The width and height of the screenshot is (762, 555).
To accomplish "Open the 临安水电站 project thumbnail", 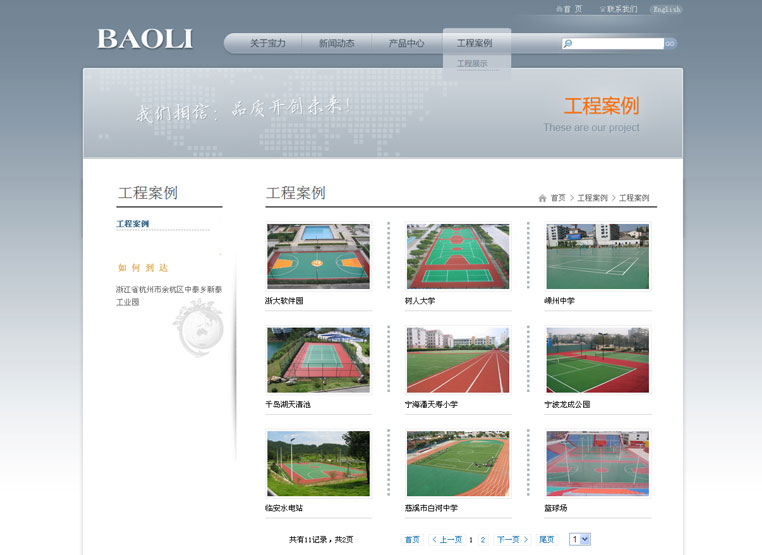I will (318, 464).
